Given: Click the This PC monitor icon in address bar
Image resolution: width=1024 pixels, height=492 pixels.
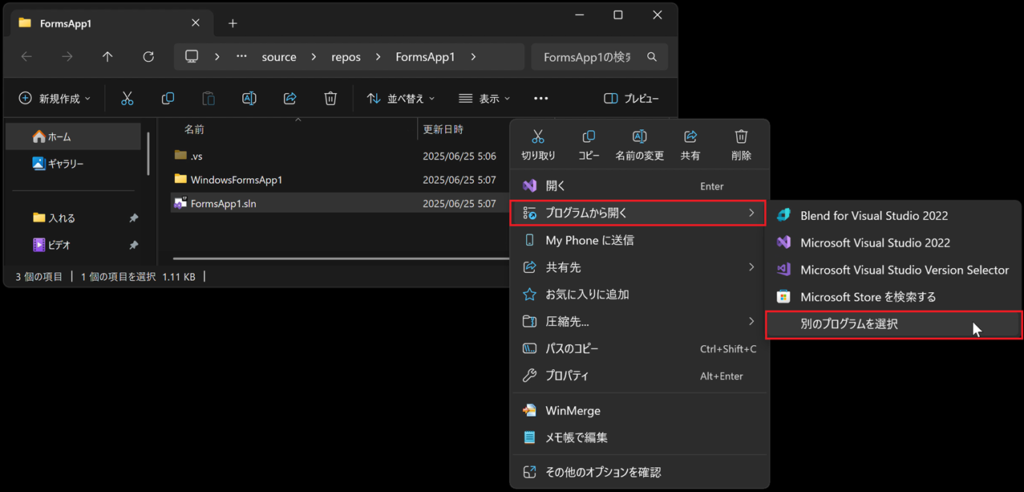Looking at the screenshot, I should point(191,57).
